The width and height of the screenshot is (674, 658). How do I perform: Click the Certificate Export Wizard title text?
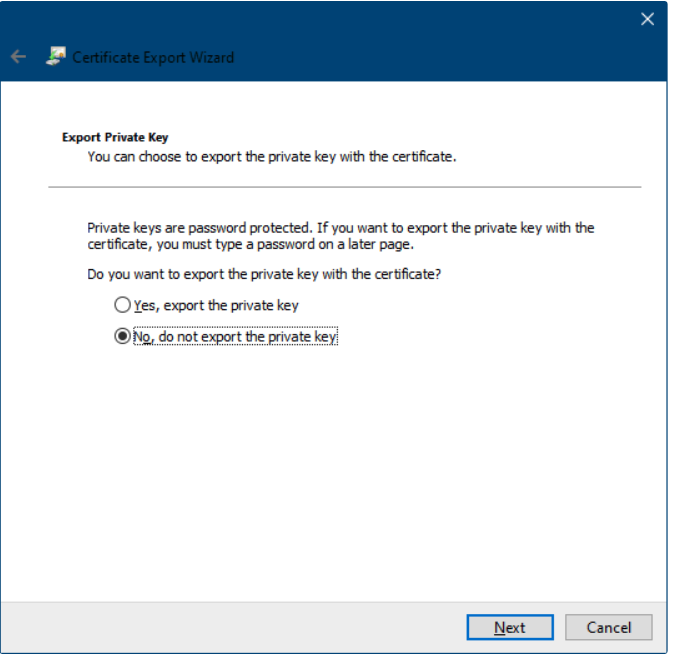pos(153,57)
